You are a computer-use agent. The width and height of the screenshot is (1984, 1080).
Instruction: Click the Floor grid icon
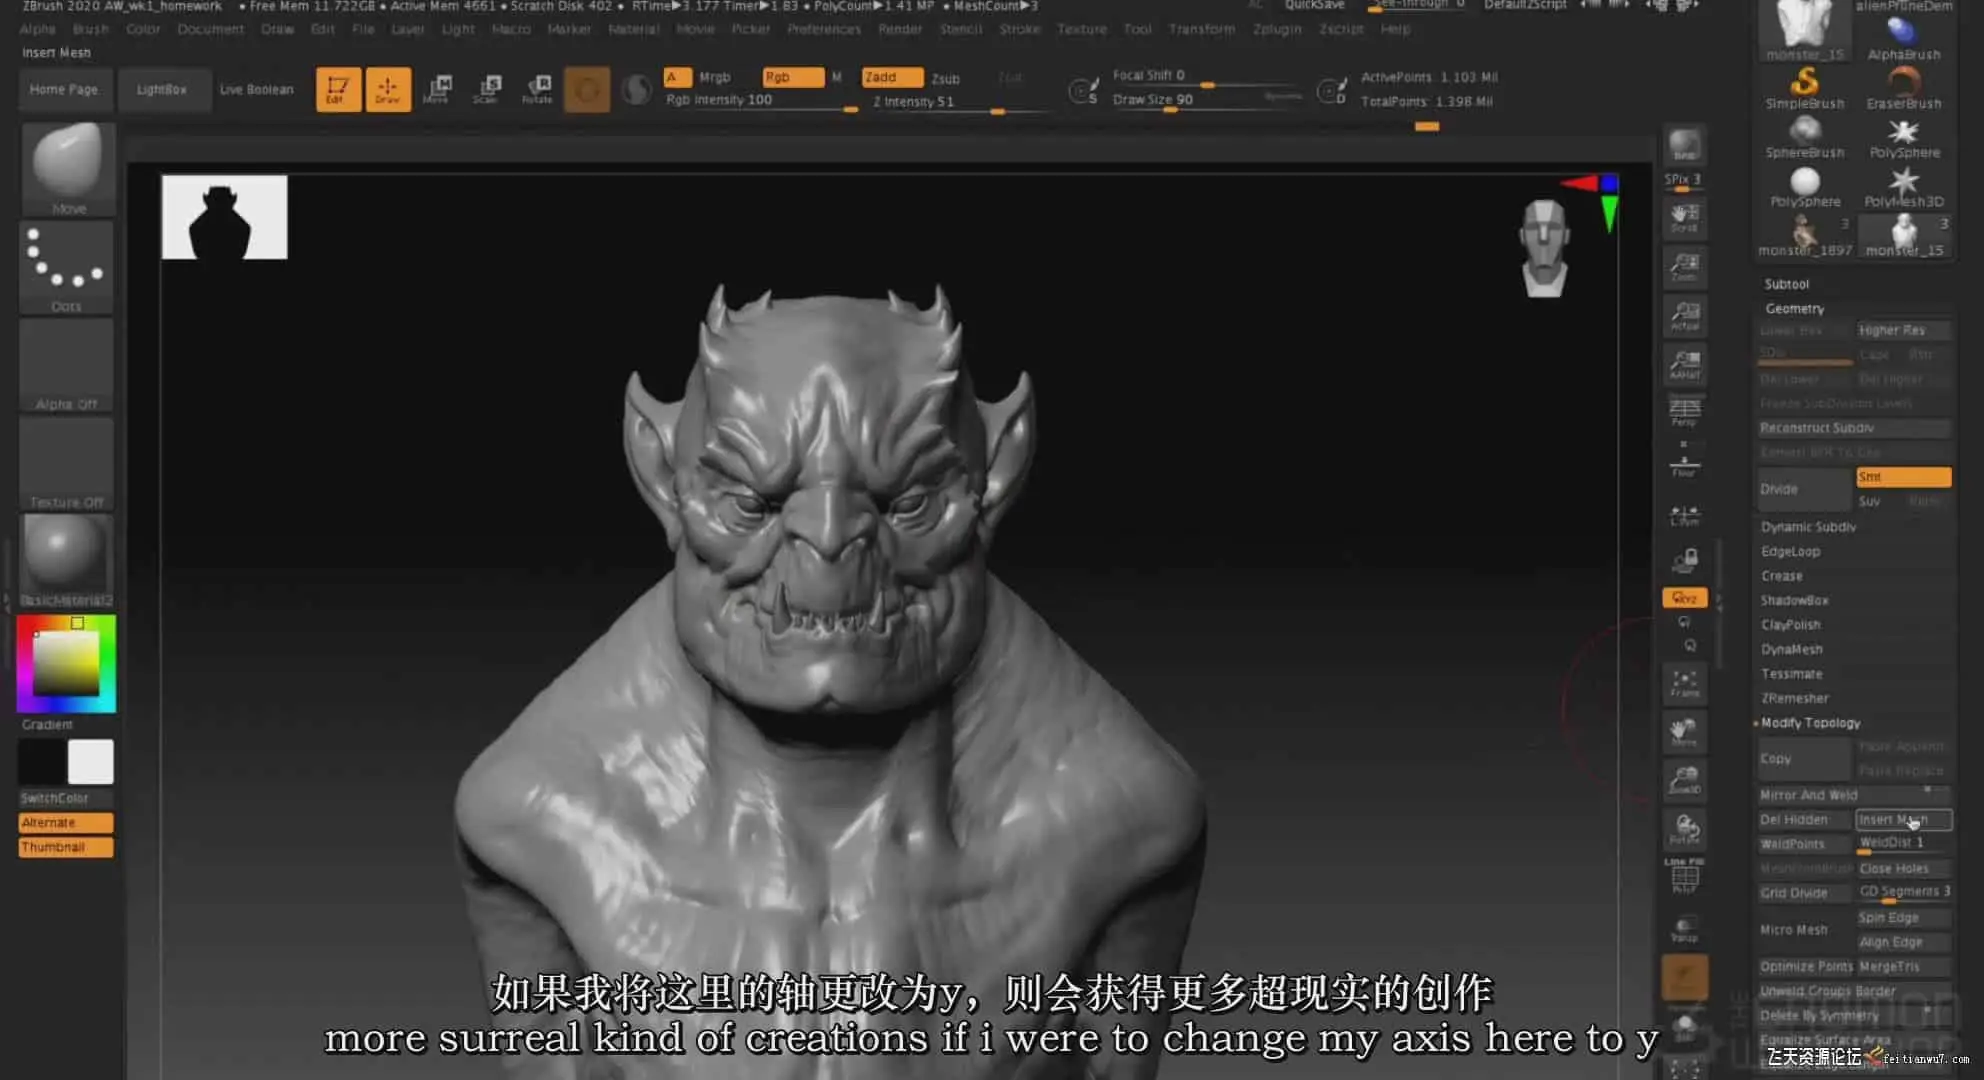pyautogui.click(x=1684, y=465)
